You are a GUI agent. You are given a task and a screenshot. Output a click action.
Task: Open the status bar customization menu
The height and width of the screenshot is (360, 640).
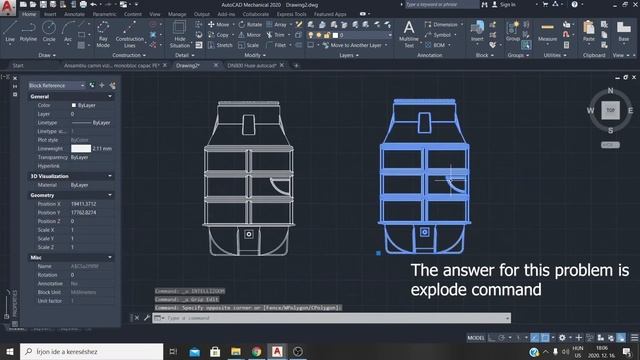coord(634,338)
